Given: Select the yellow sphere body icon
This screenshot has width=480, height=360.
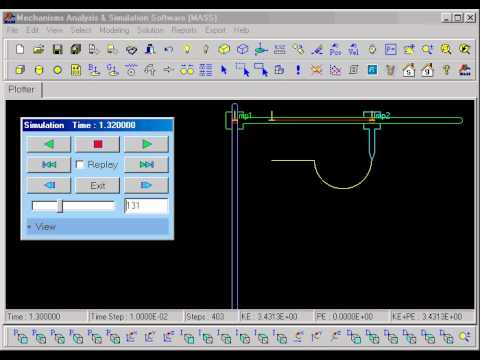Looking at the screenshot, I should pos(58,70).
